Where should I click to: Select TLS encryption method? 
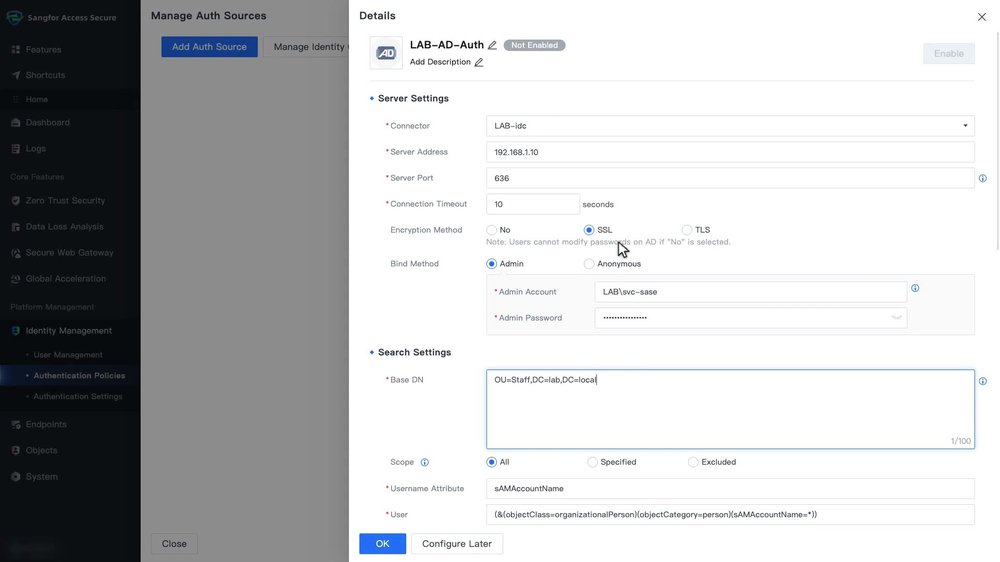point(687,230)
